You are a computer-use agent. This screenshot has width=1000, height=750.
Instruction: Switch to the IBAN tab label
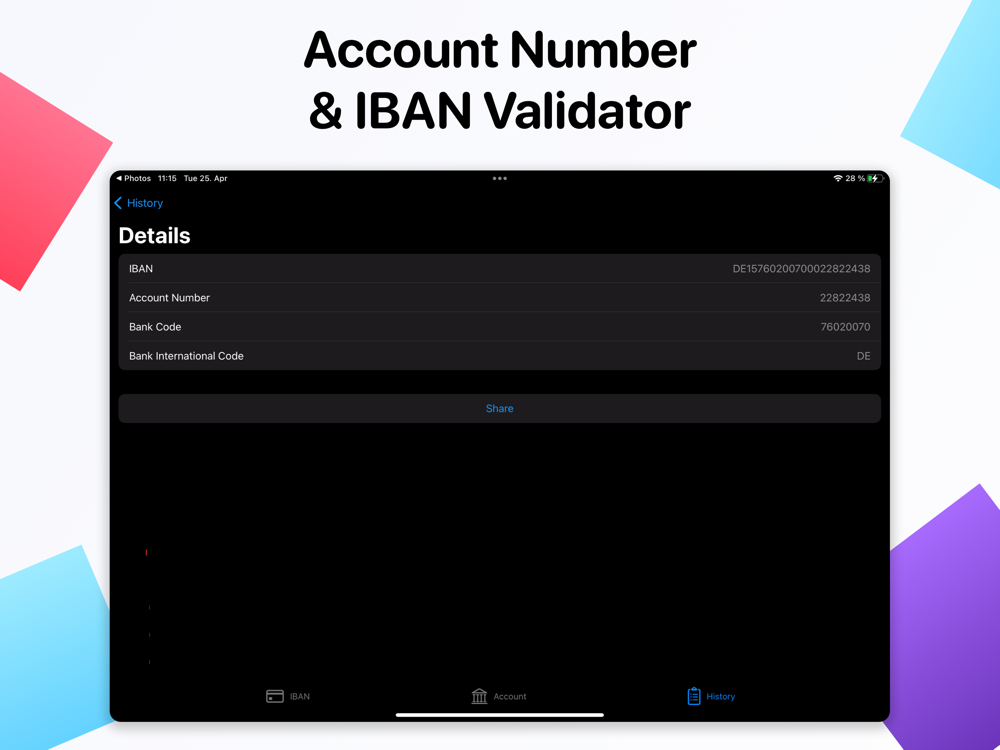[300, 696]
